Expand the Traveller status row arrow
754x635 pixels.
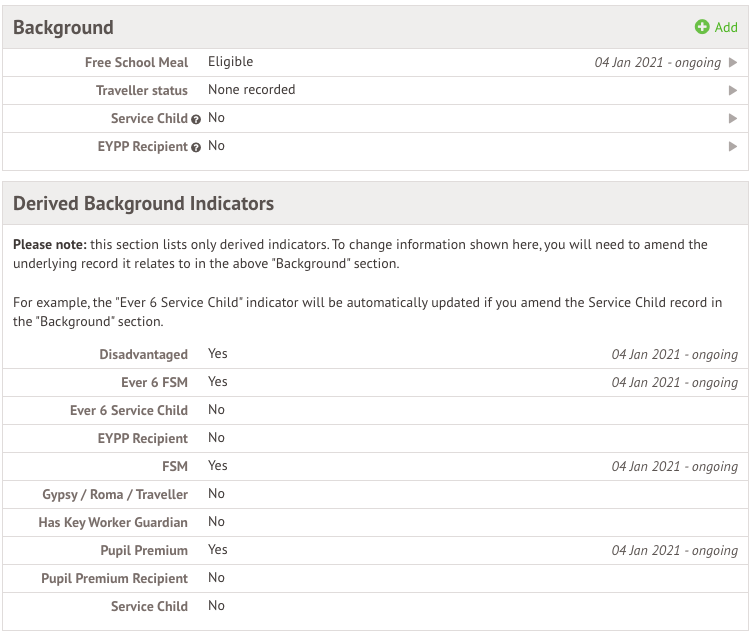coord(733,90)
